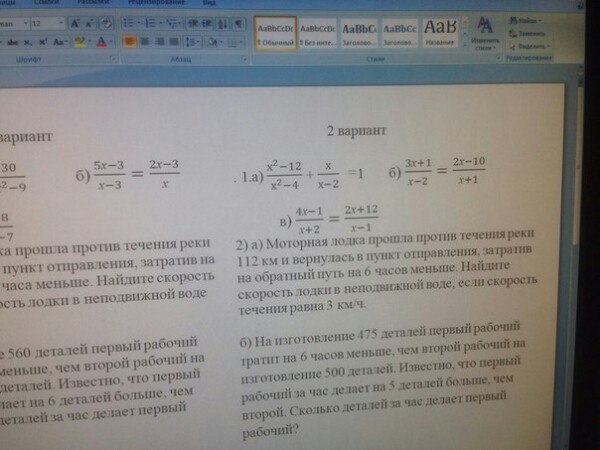Expand the numbering library arrow

click(x=161, y=24)
